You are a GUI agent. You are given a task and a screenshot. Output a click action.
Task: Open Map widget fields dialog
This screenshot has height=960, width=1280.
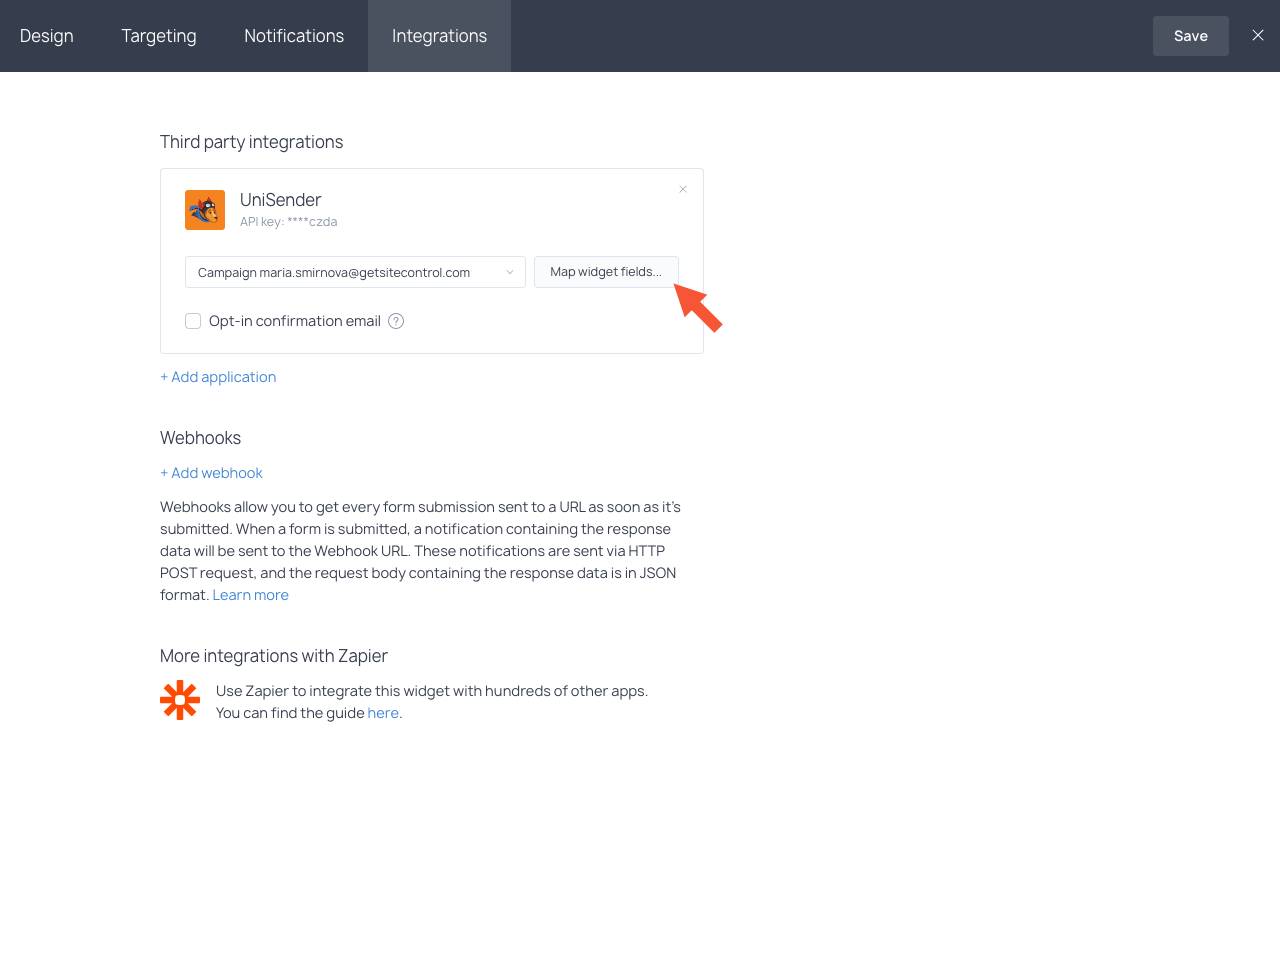pos(606,272)
